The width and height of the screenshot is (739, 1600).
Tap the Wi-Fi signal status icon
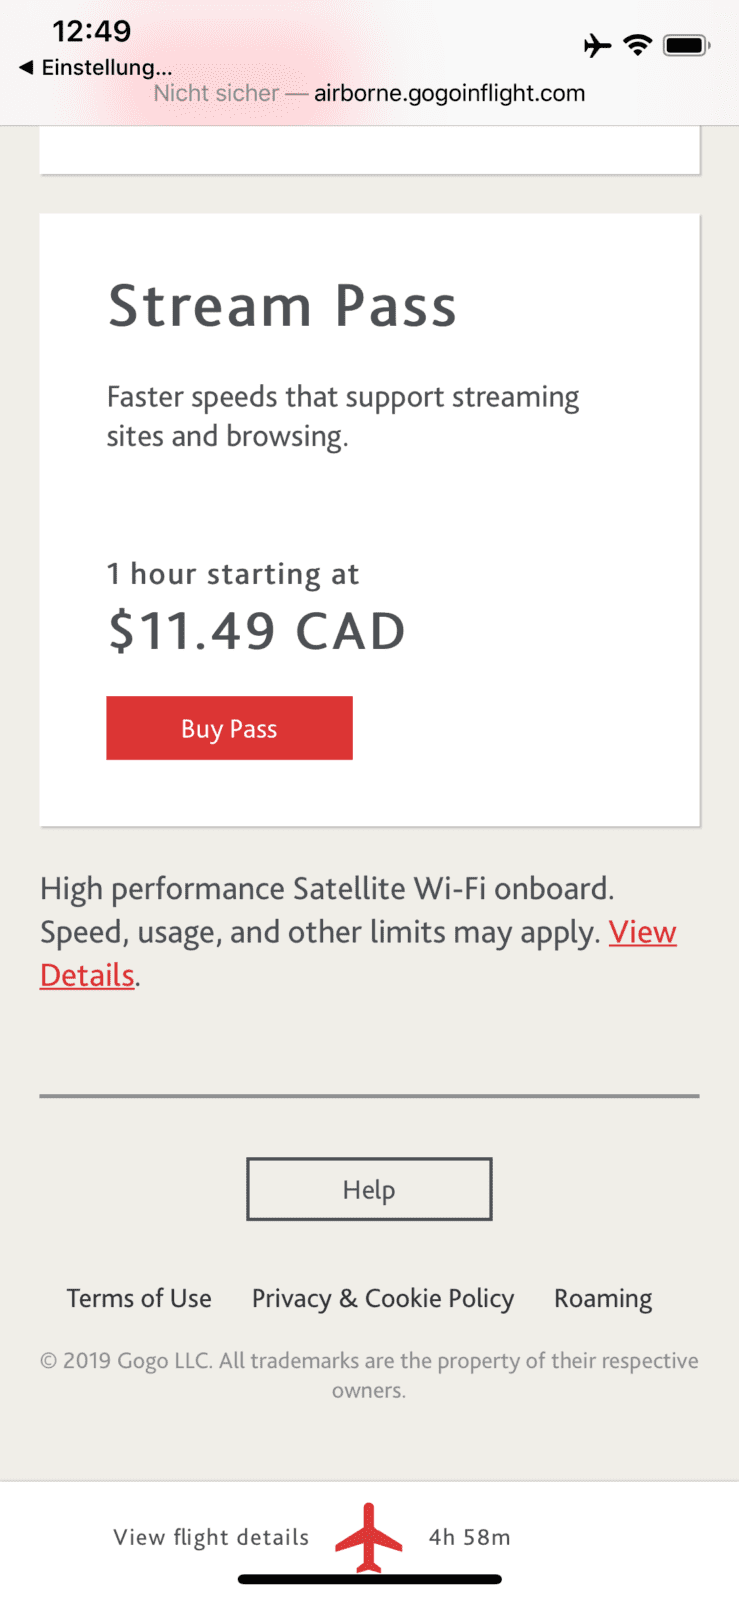coord(637,45)
